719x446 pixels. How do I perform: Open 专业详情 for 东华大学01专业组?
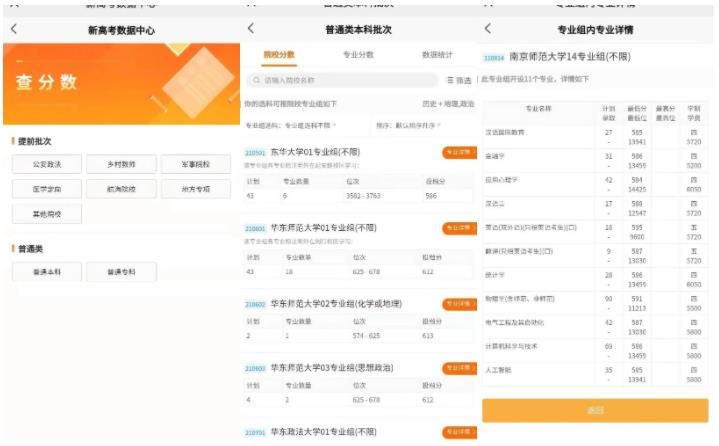[x=459, y=152]
